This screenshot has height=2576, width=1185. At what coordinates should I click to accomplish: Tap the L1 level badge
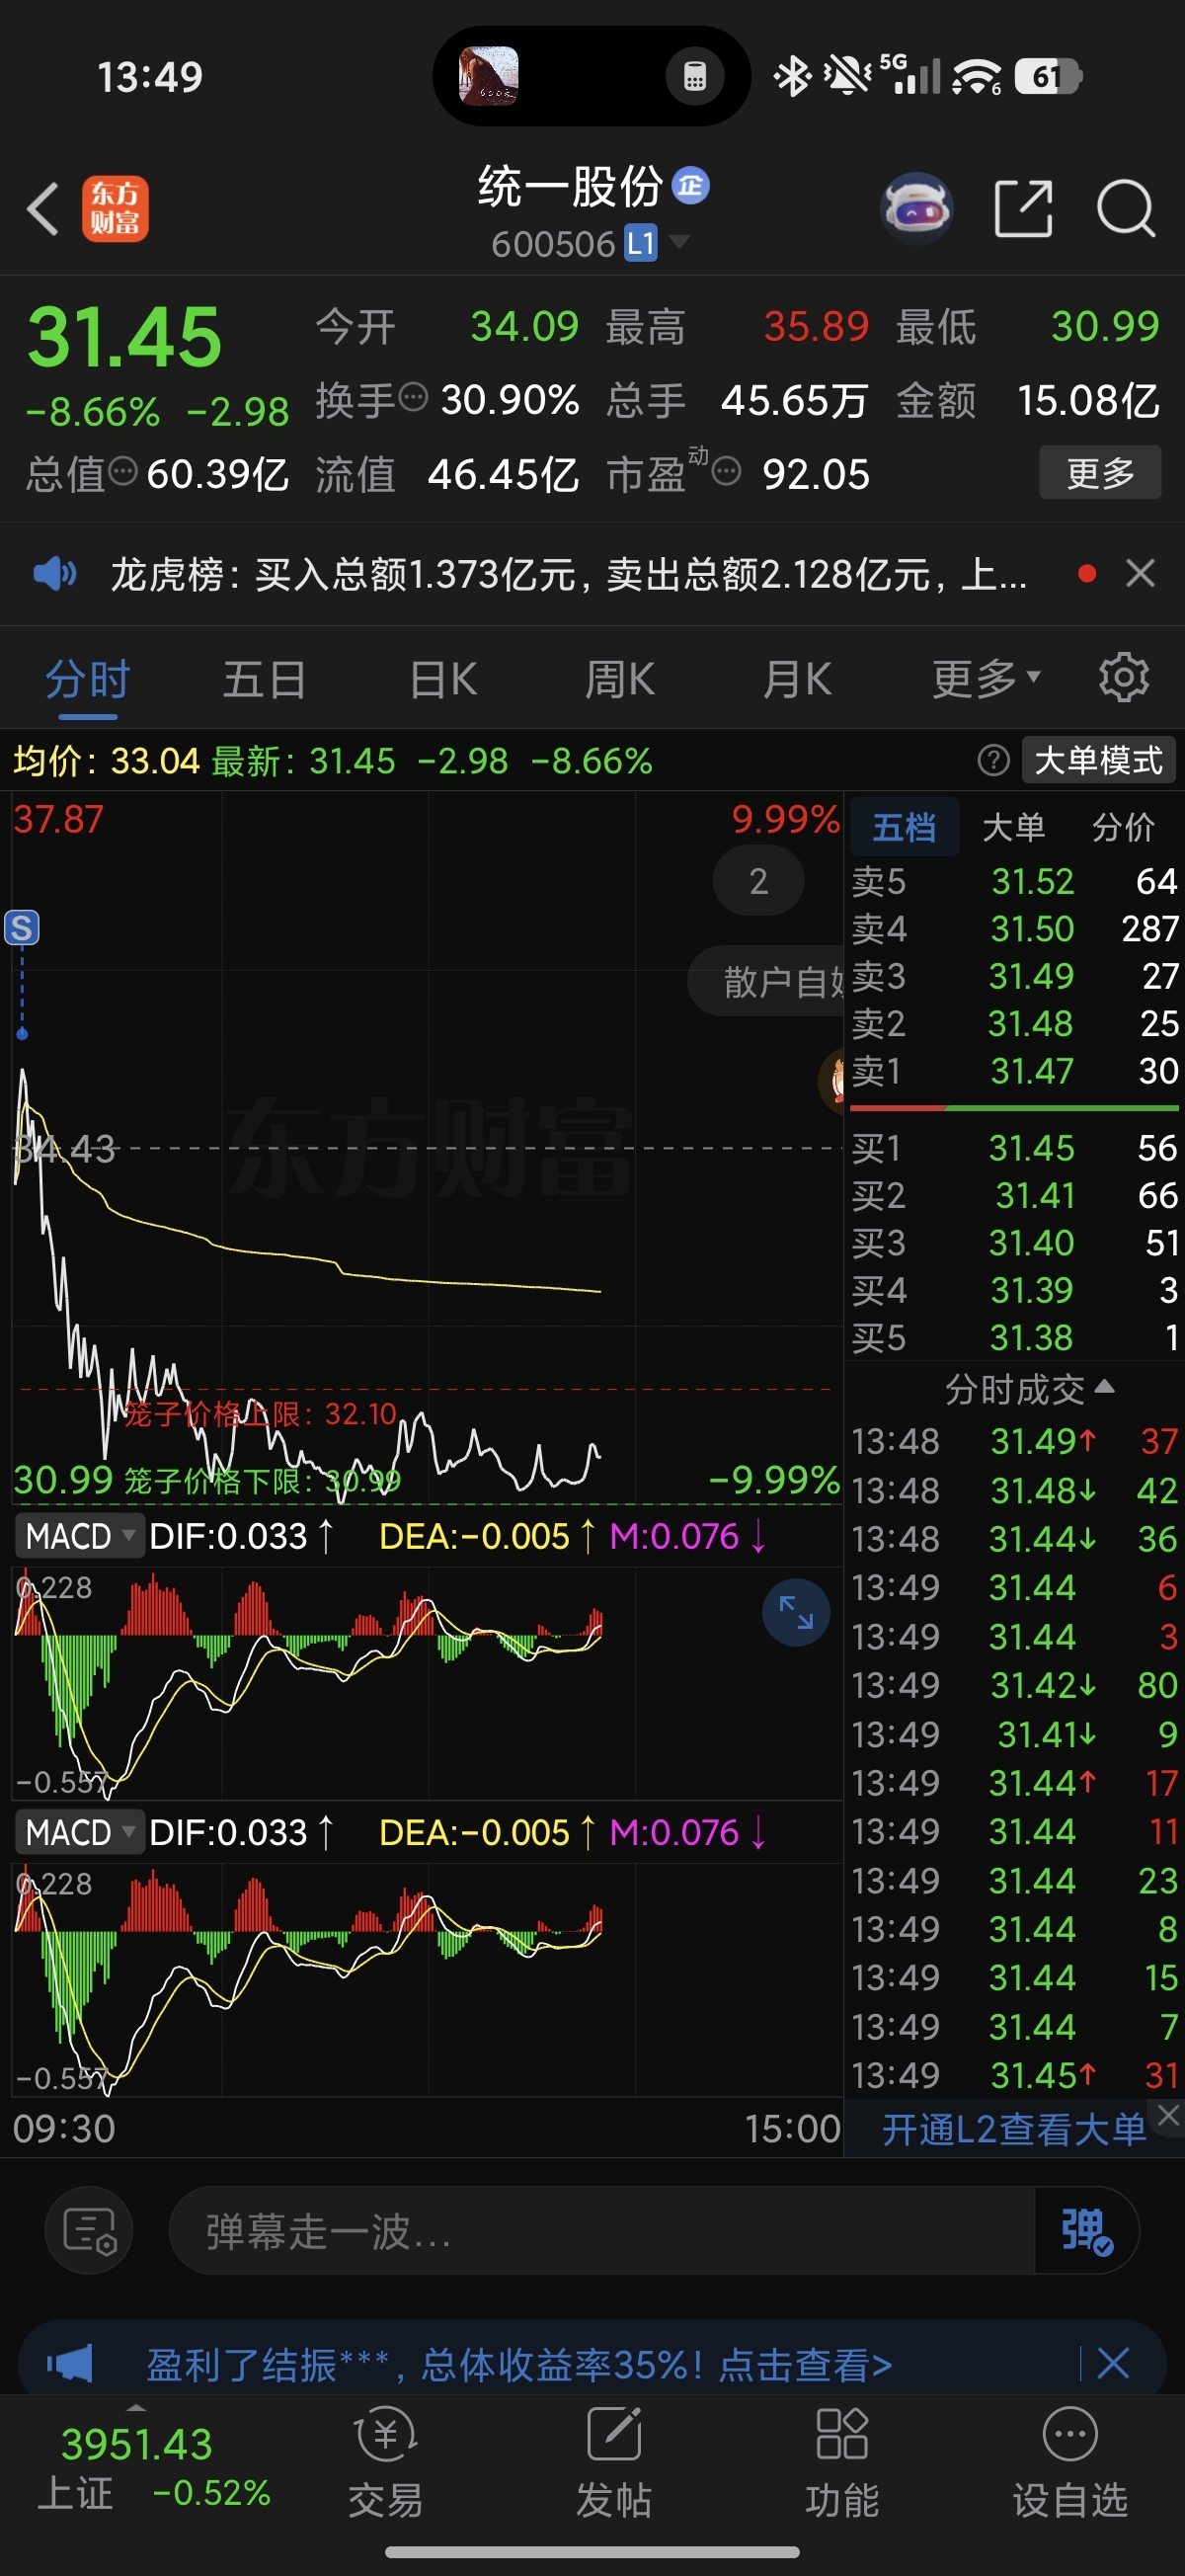click(x=641, y=243)
